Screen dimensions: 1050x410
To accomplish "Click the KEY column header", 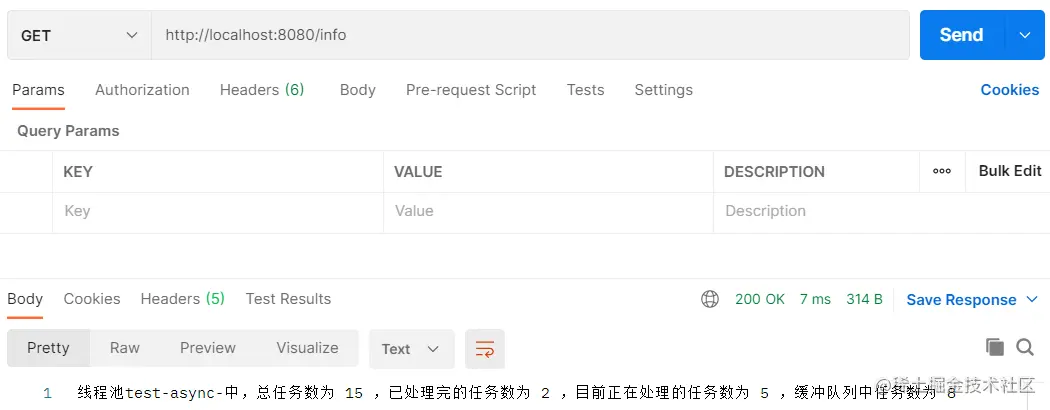I will coord(78,172).
